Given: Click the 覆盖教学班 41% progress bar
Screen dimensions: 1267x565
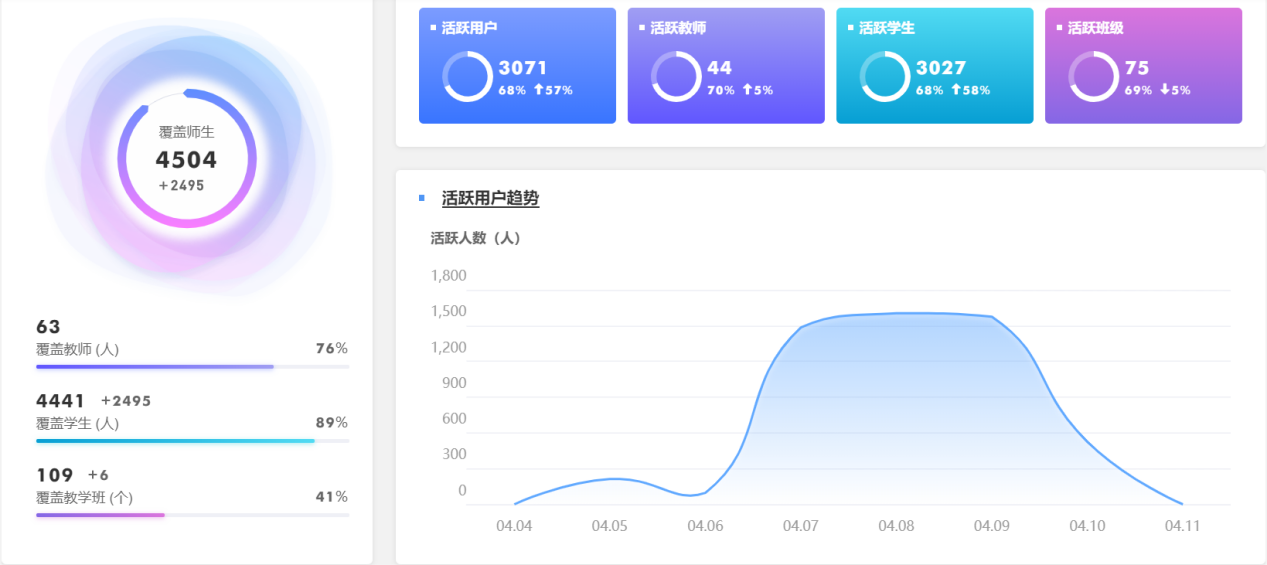Looking at the screenshot, I should [x=192, y=515].
